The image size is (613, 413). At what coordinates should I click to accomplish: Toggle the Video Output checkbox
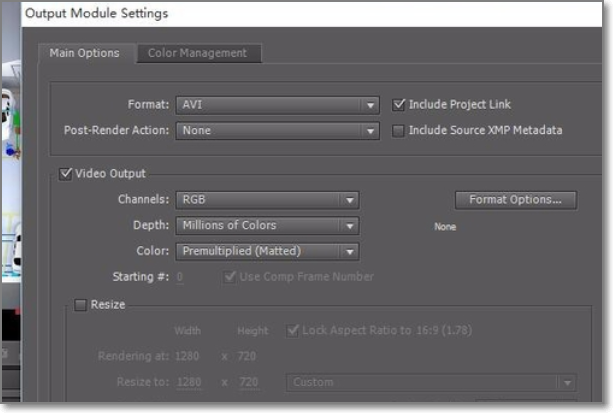point(67,174)
